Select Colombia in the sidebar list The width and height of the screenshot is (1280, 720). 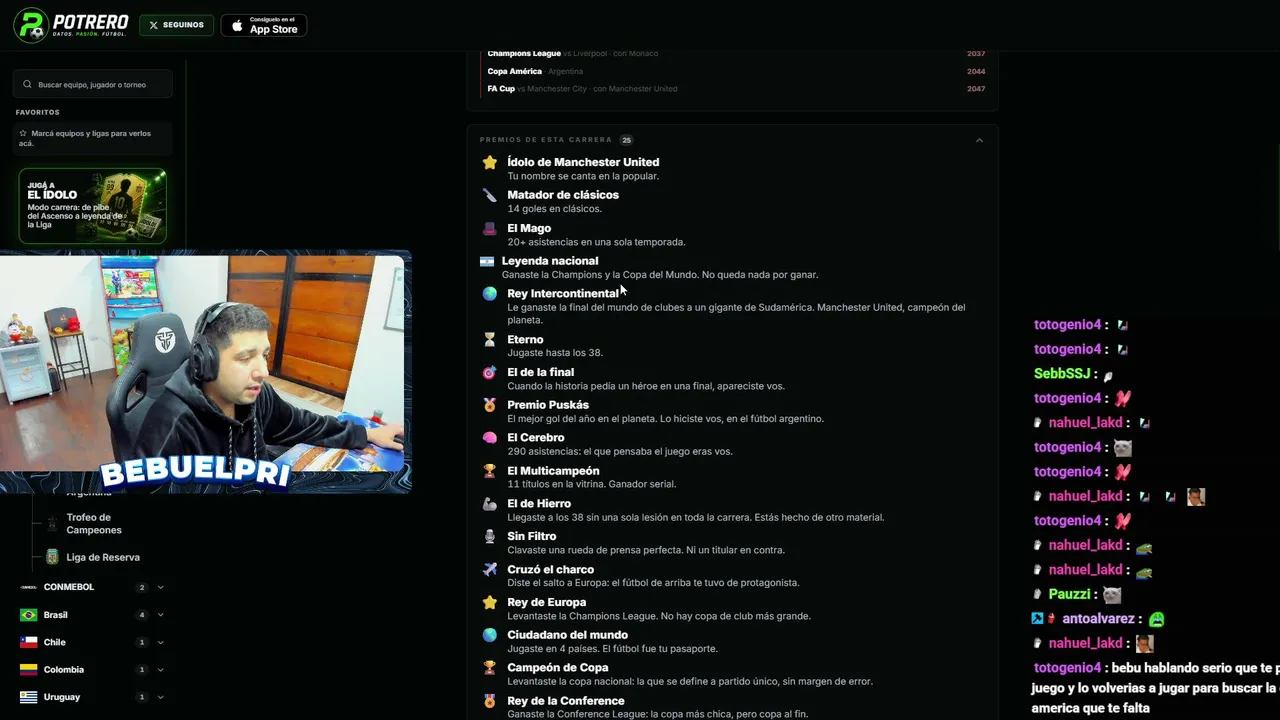coord(64,670)
